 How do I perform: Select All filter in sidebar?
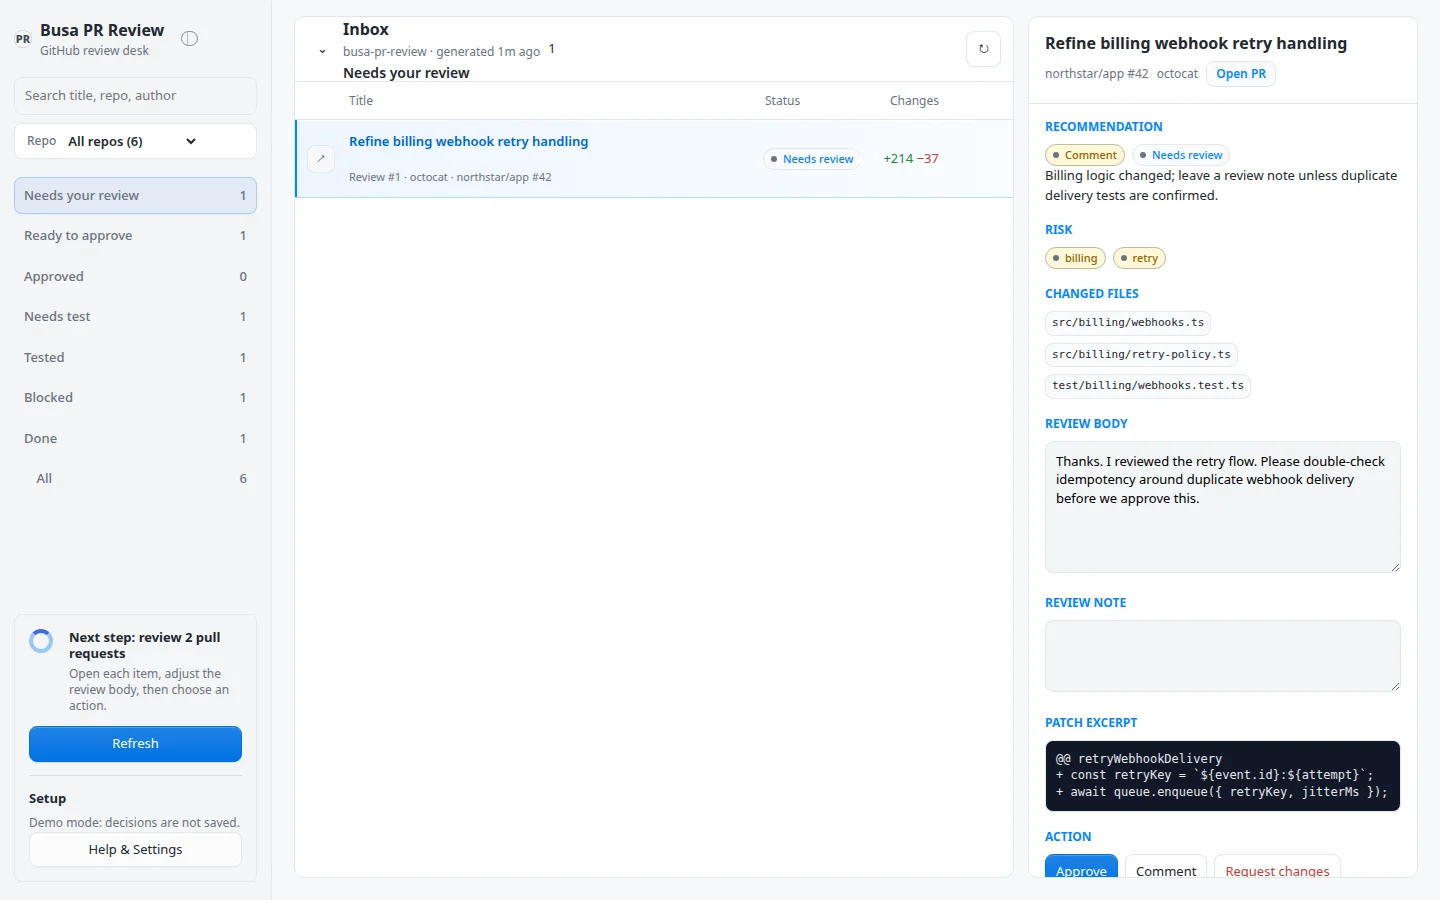coord(135,479)
